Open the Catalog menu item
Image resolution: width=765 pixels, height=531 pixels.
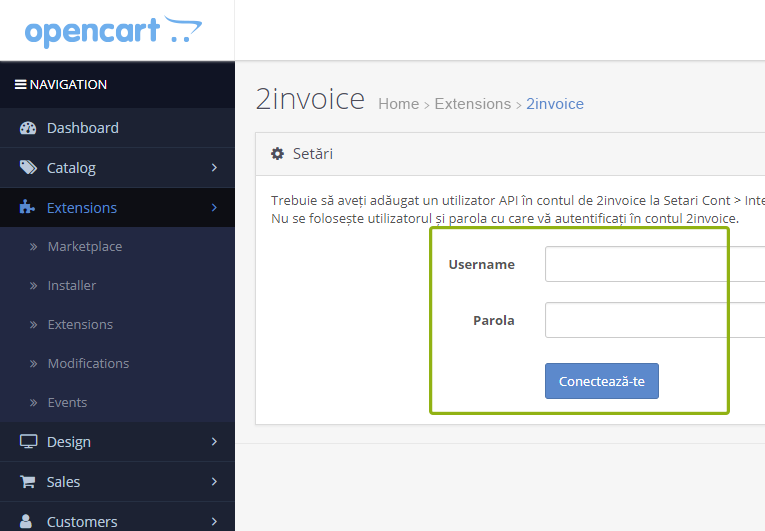117,167
